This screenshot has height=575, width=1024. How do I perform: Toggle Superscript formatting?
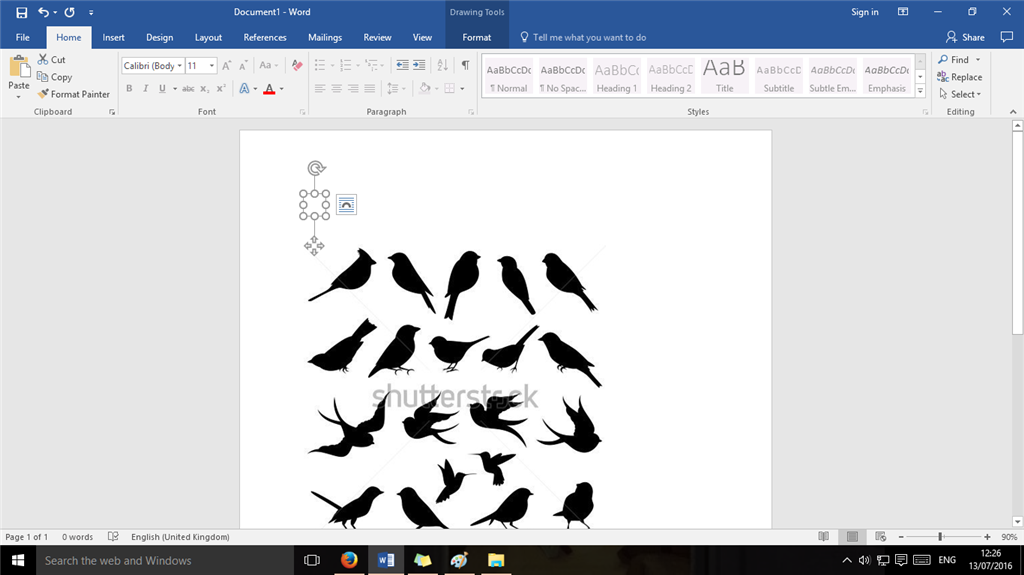point(221,88)
